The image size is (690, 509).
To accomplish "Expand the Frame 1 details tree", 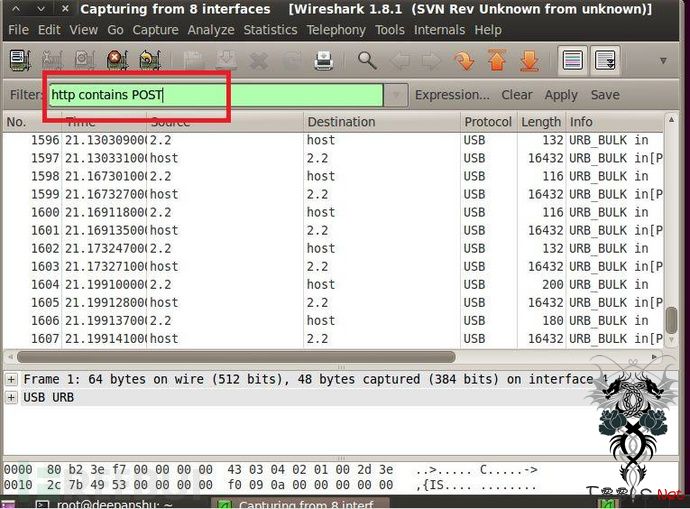I will click(11, 379).
